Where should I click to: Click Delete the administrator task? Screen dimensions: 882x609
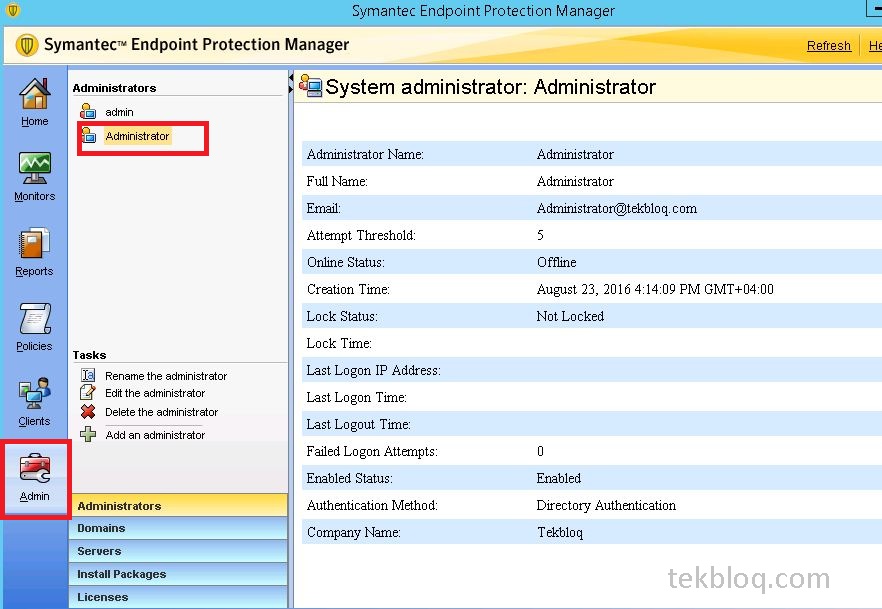161,412
